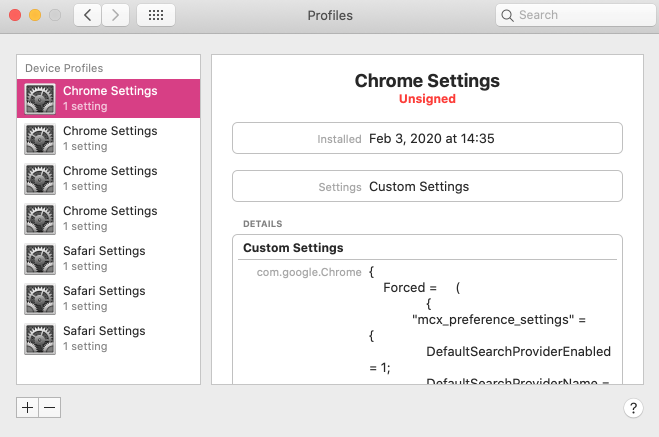Click the gear icon of the last Safari Settings profile
The image size is (659, 437).
[40, 339]
